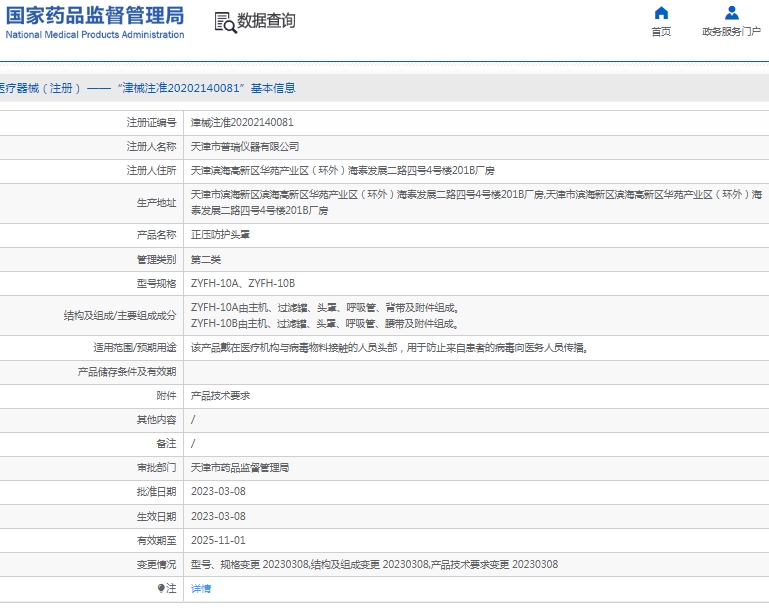Click the page title containing 津械注准20202140081
The width and height of the screenshot is (769, 611).
click(148, 88)
